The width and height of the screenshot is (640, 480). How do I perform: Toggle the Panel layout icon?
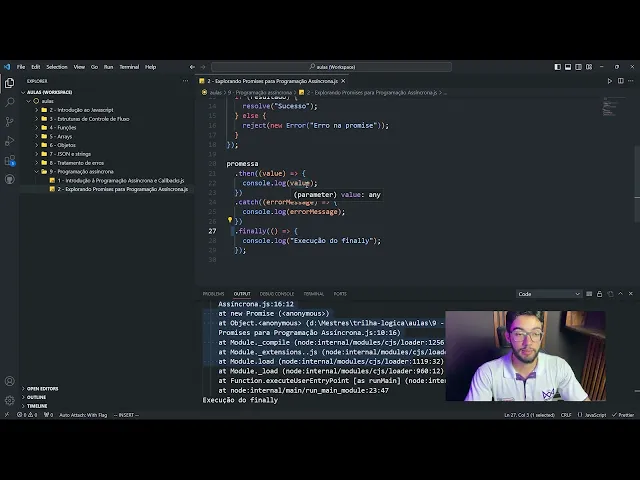click(568, 67)
